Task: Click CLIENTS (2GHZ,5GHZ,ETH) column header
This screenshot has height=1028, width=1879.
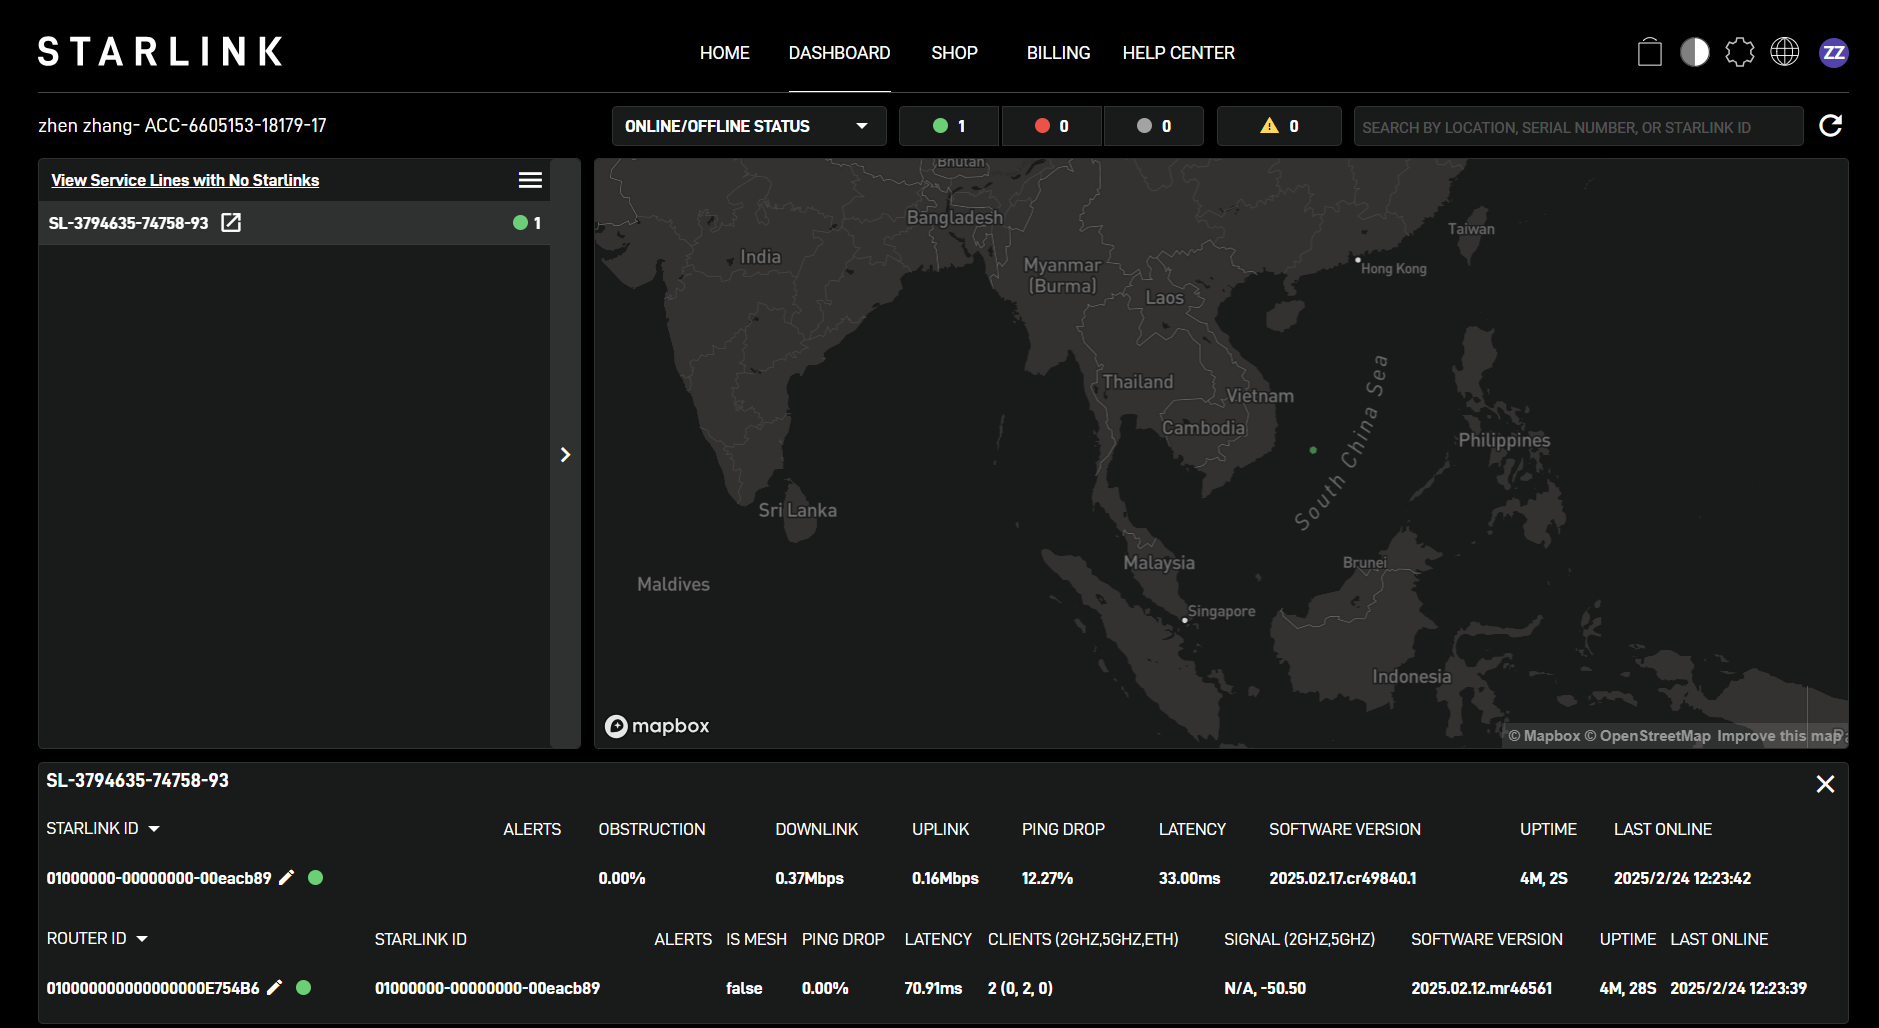Action: (1083, 939)
